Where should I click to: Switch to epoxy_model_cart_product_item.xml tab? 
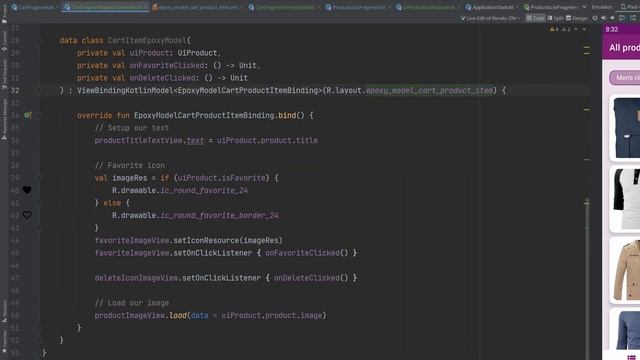(x=198, y=7)
